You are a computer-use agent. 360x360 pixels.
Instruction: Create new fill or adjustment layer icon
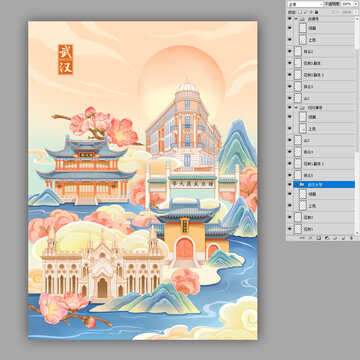(x=327, y=238)
